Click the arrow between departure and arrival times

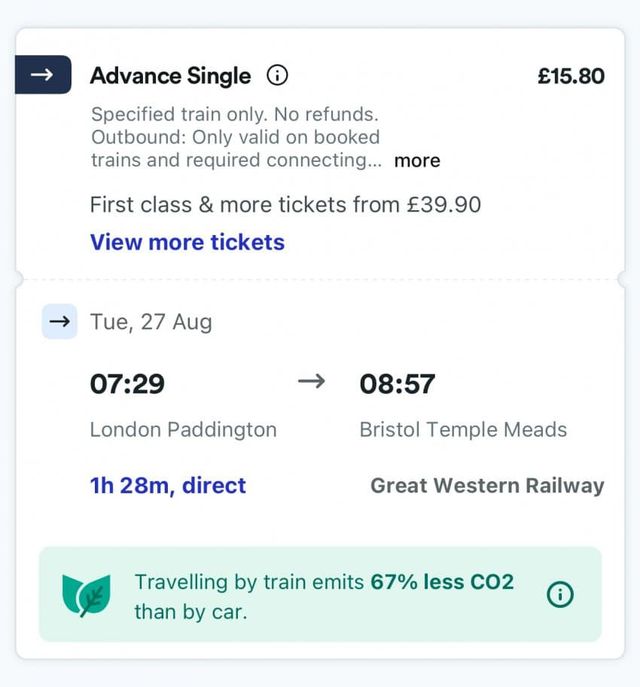[x=312, y=381]
